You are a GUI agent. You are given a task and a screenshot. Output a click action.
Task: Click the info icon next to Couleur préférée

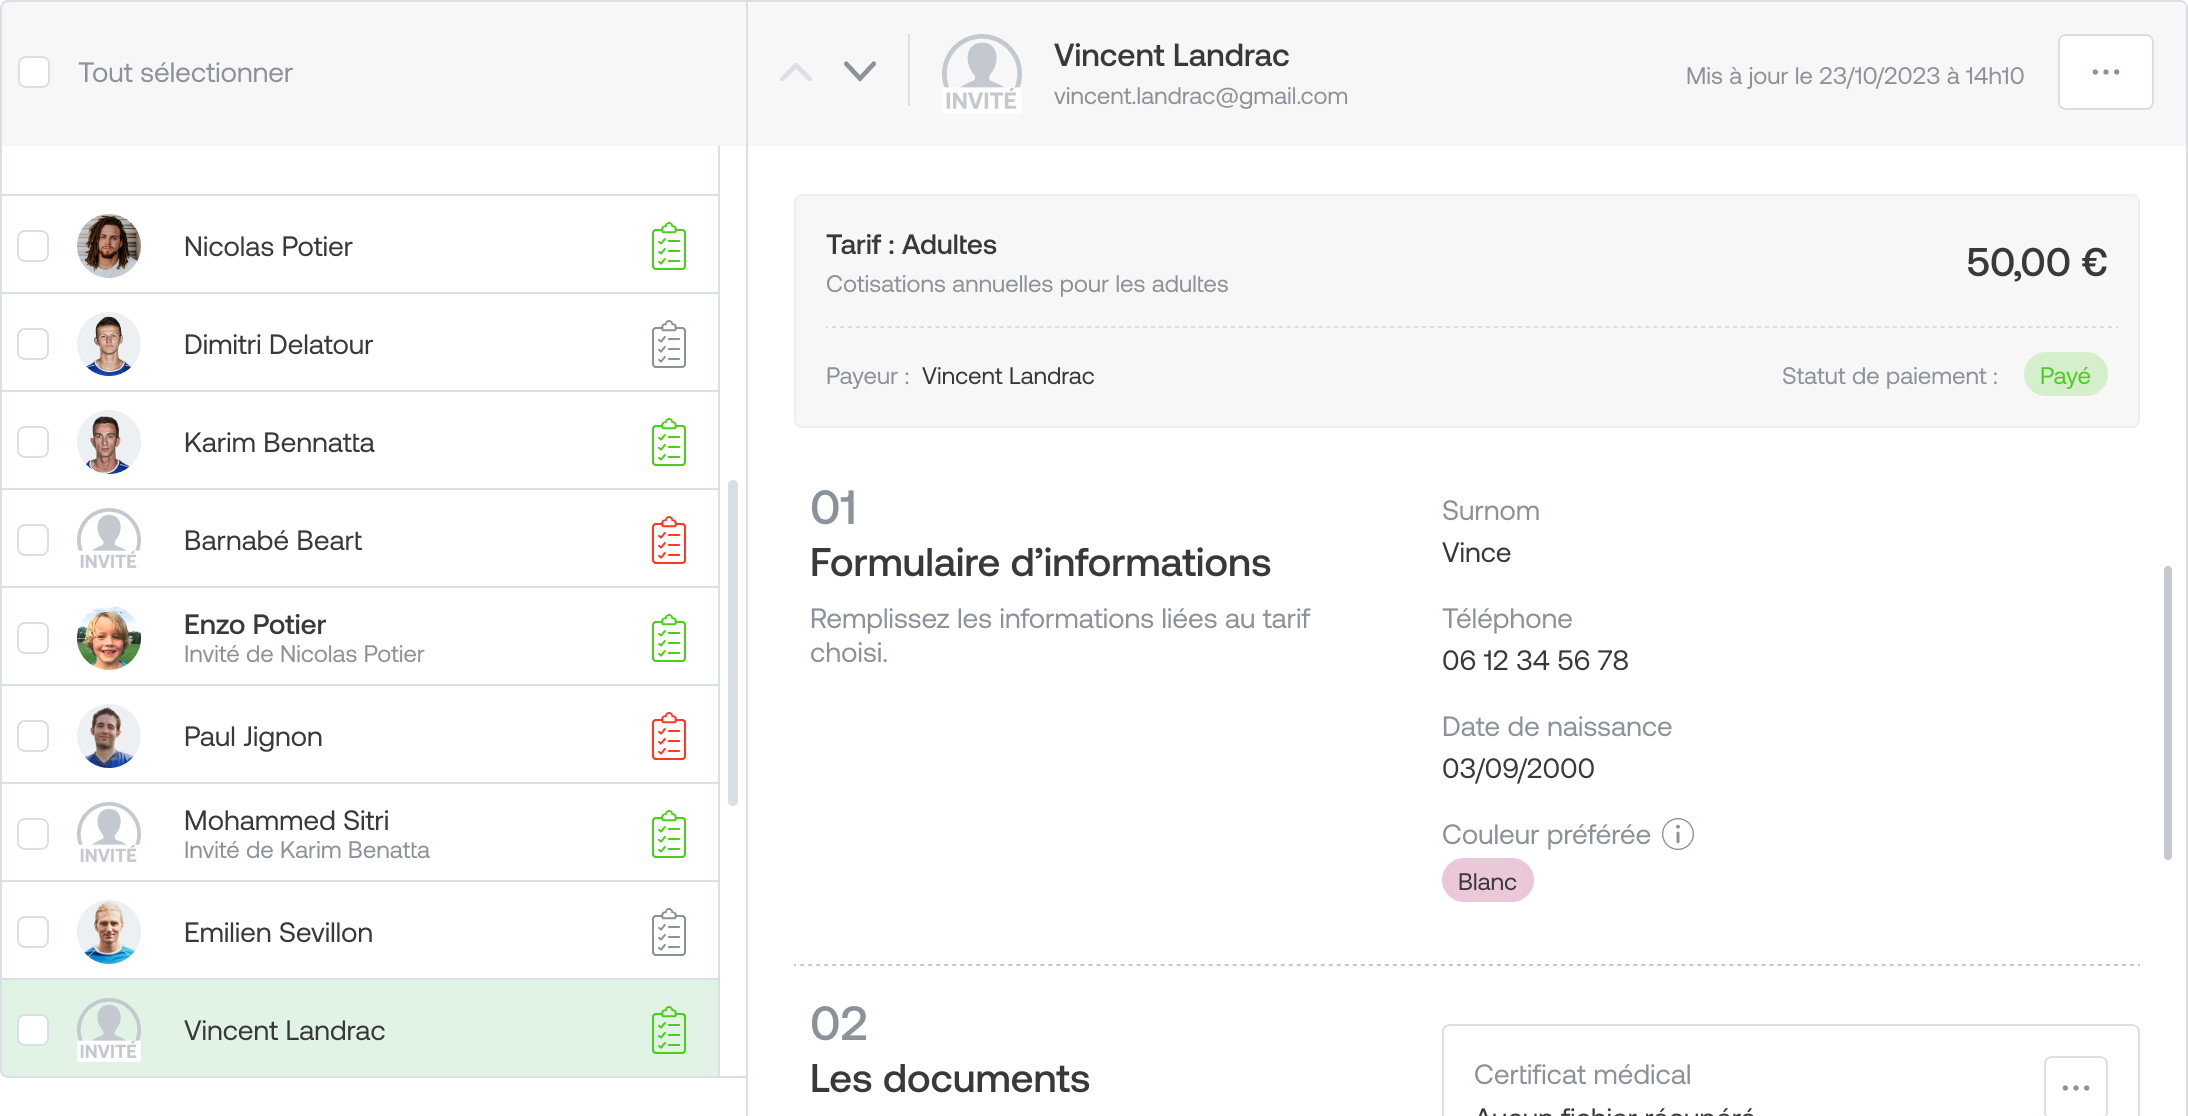[x=1678, y=834]
